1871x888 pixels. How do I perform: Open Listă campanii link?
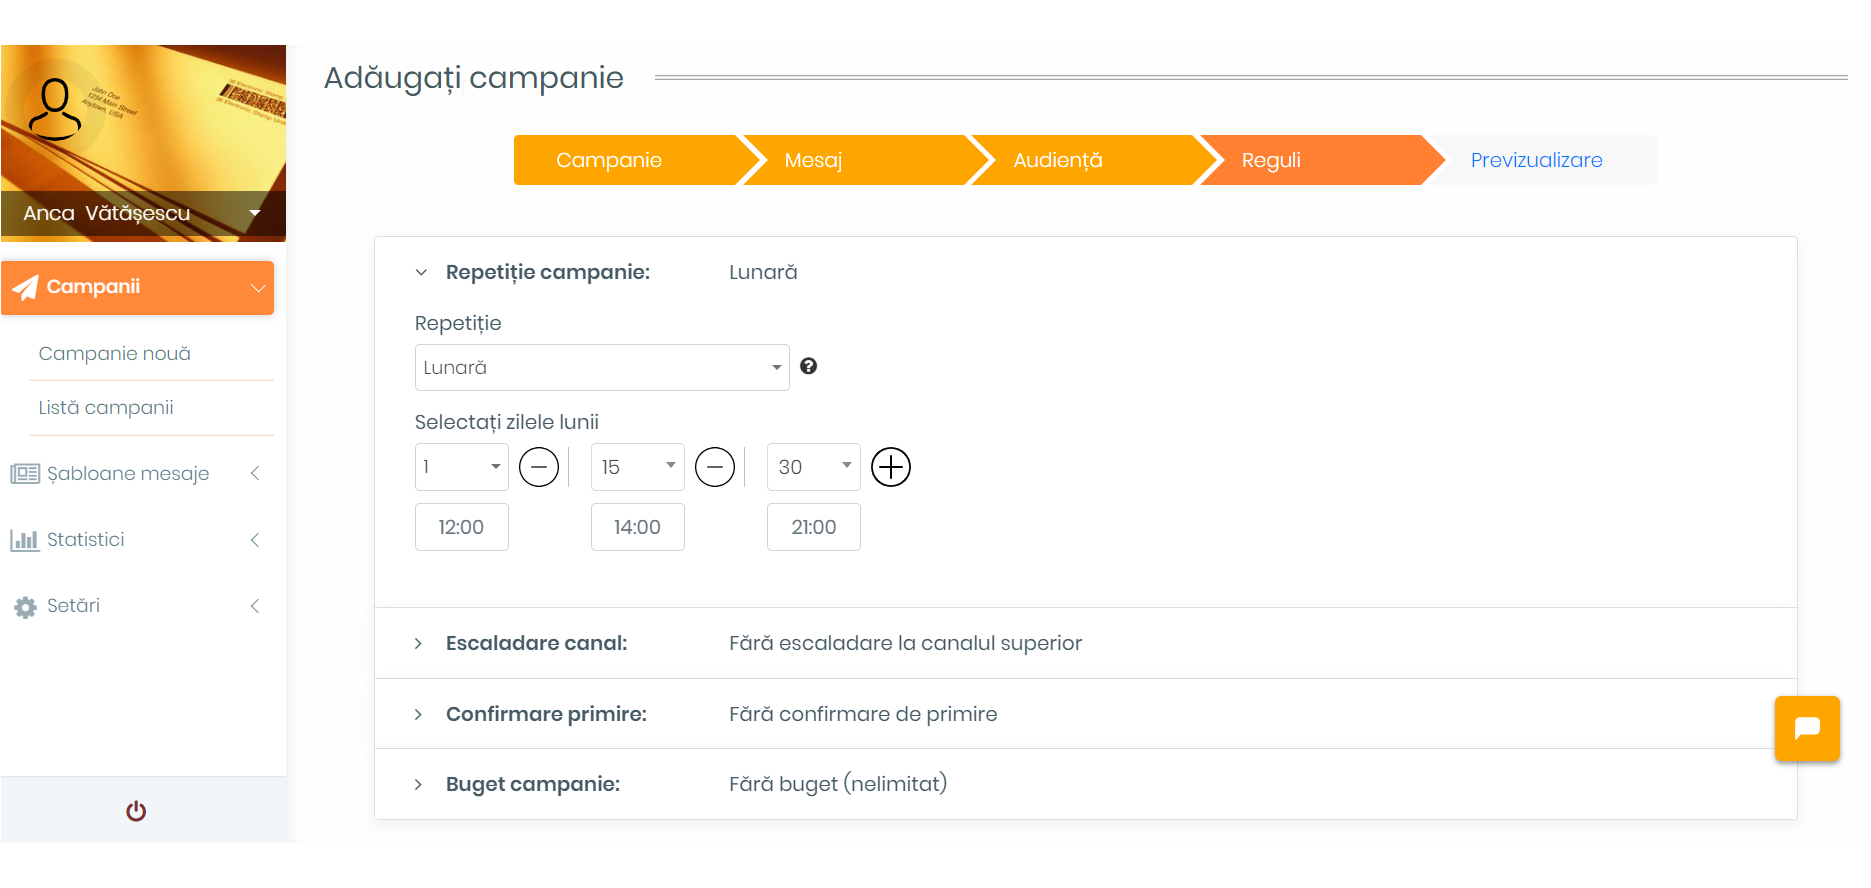(x=106, y=408)
